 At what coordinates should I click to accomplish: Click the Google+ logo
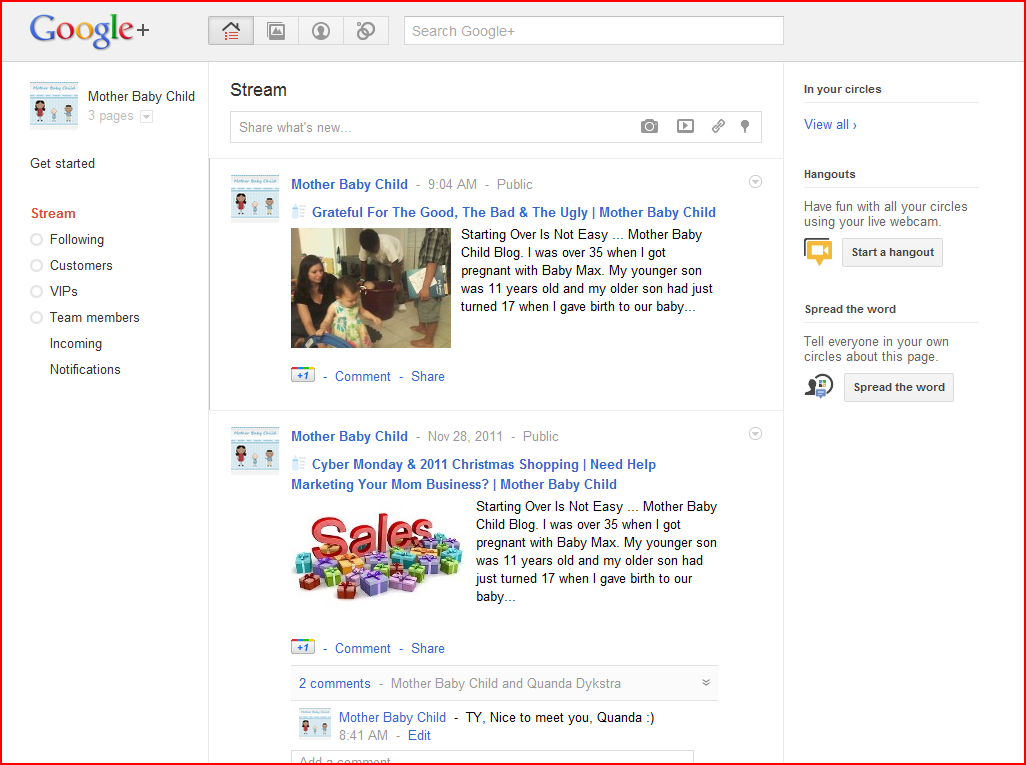pyautogui.click(x=90, y=31)
